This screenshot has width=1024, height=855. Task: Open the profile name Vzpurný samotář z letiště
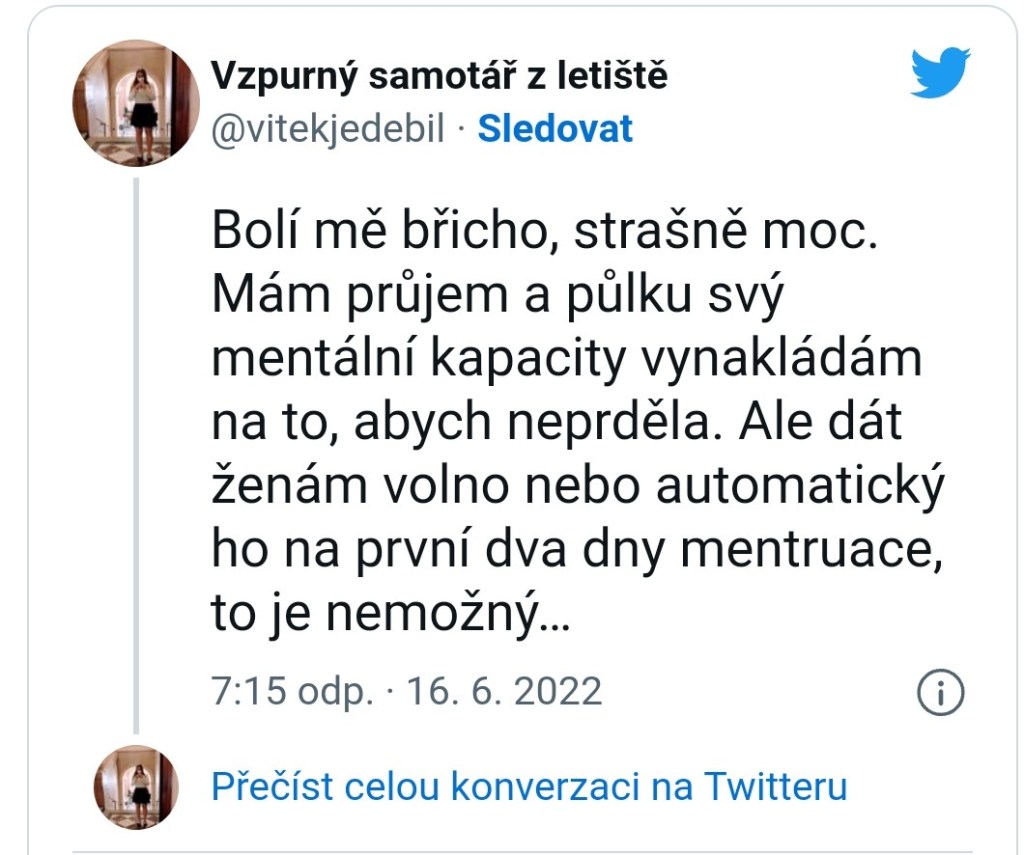point(439,75)
